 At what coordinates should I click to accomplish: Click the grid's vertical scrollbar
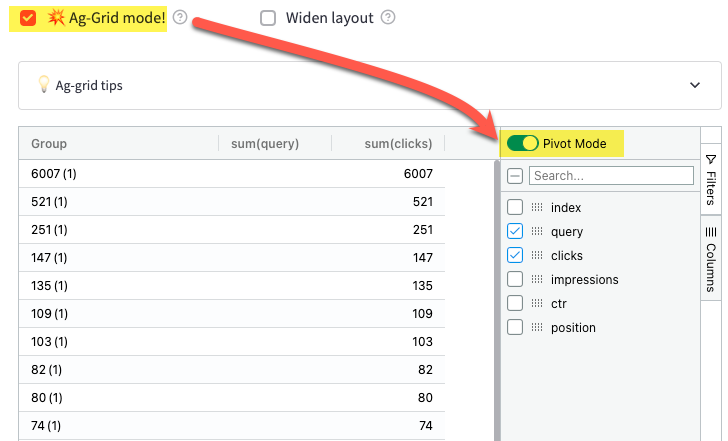click(x=496, y=300)
